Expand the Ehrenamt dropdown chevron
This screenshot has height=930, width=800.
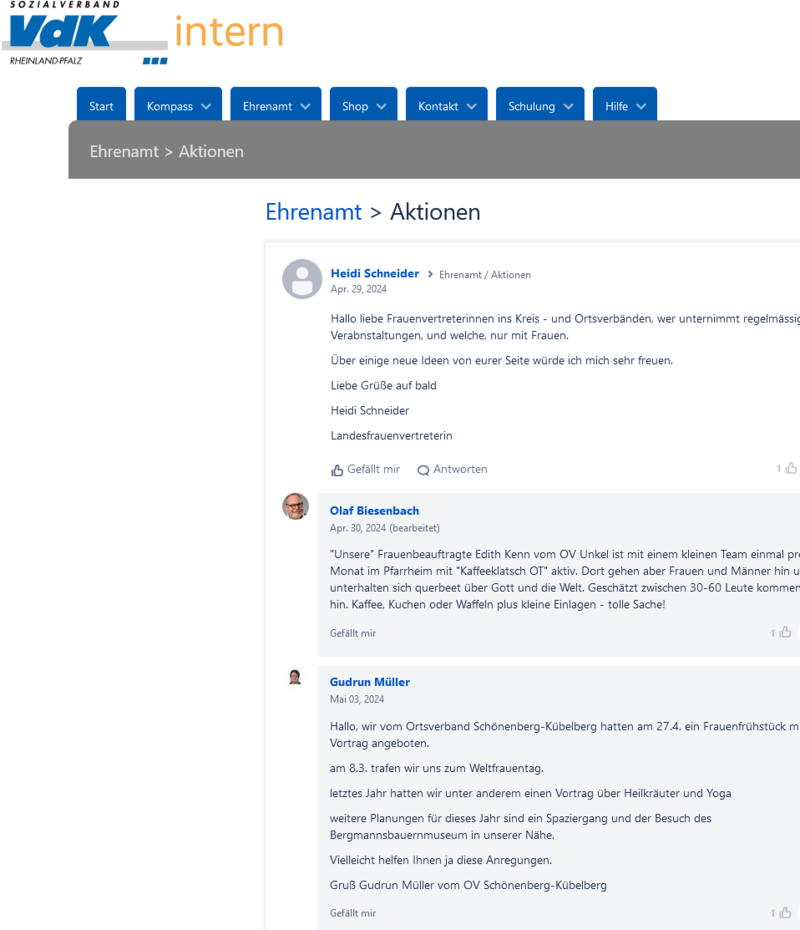point(305,106)
